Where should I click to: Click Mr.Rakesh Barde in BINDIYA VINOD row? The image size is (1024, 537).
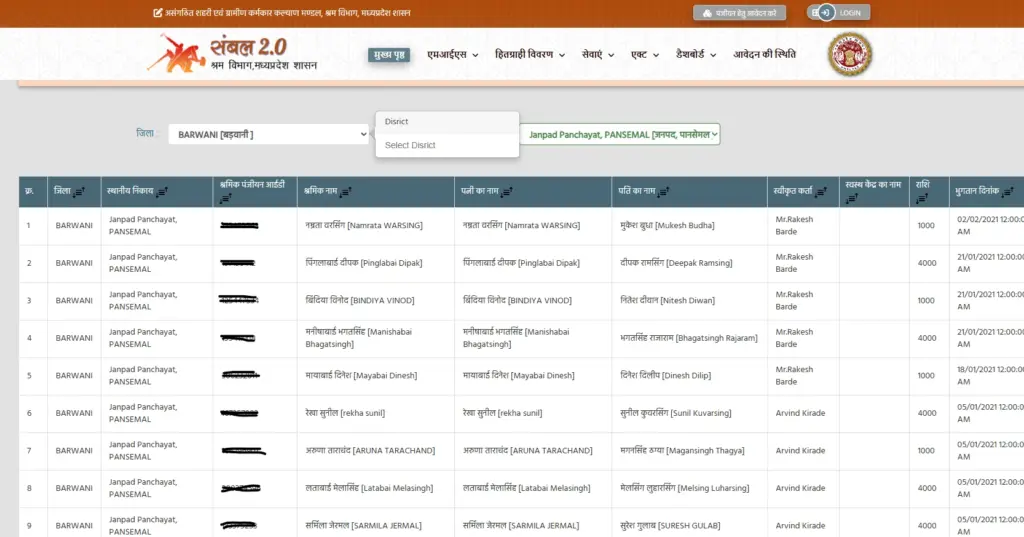click(x=794, y=301)
